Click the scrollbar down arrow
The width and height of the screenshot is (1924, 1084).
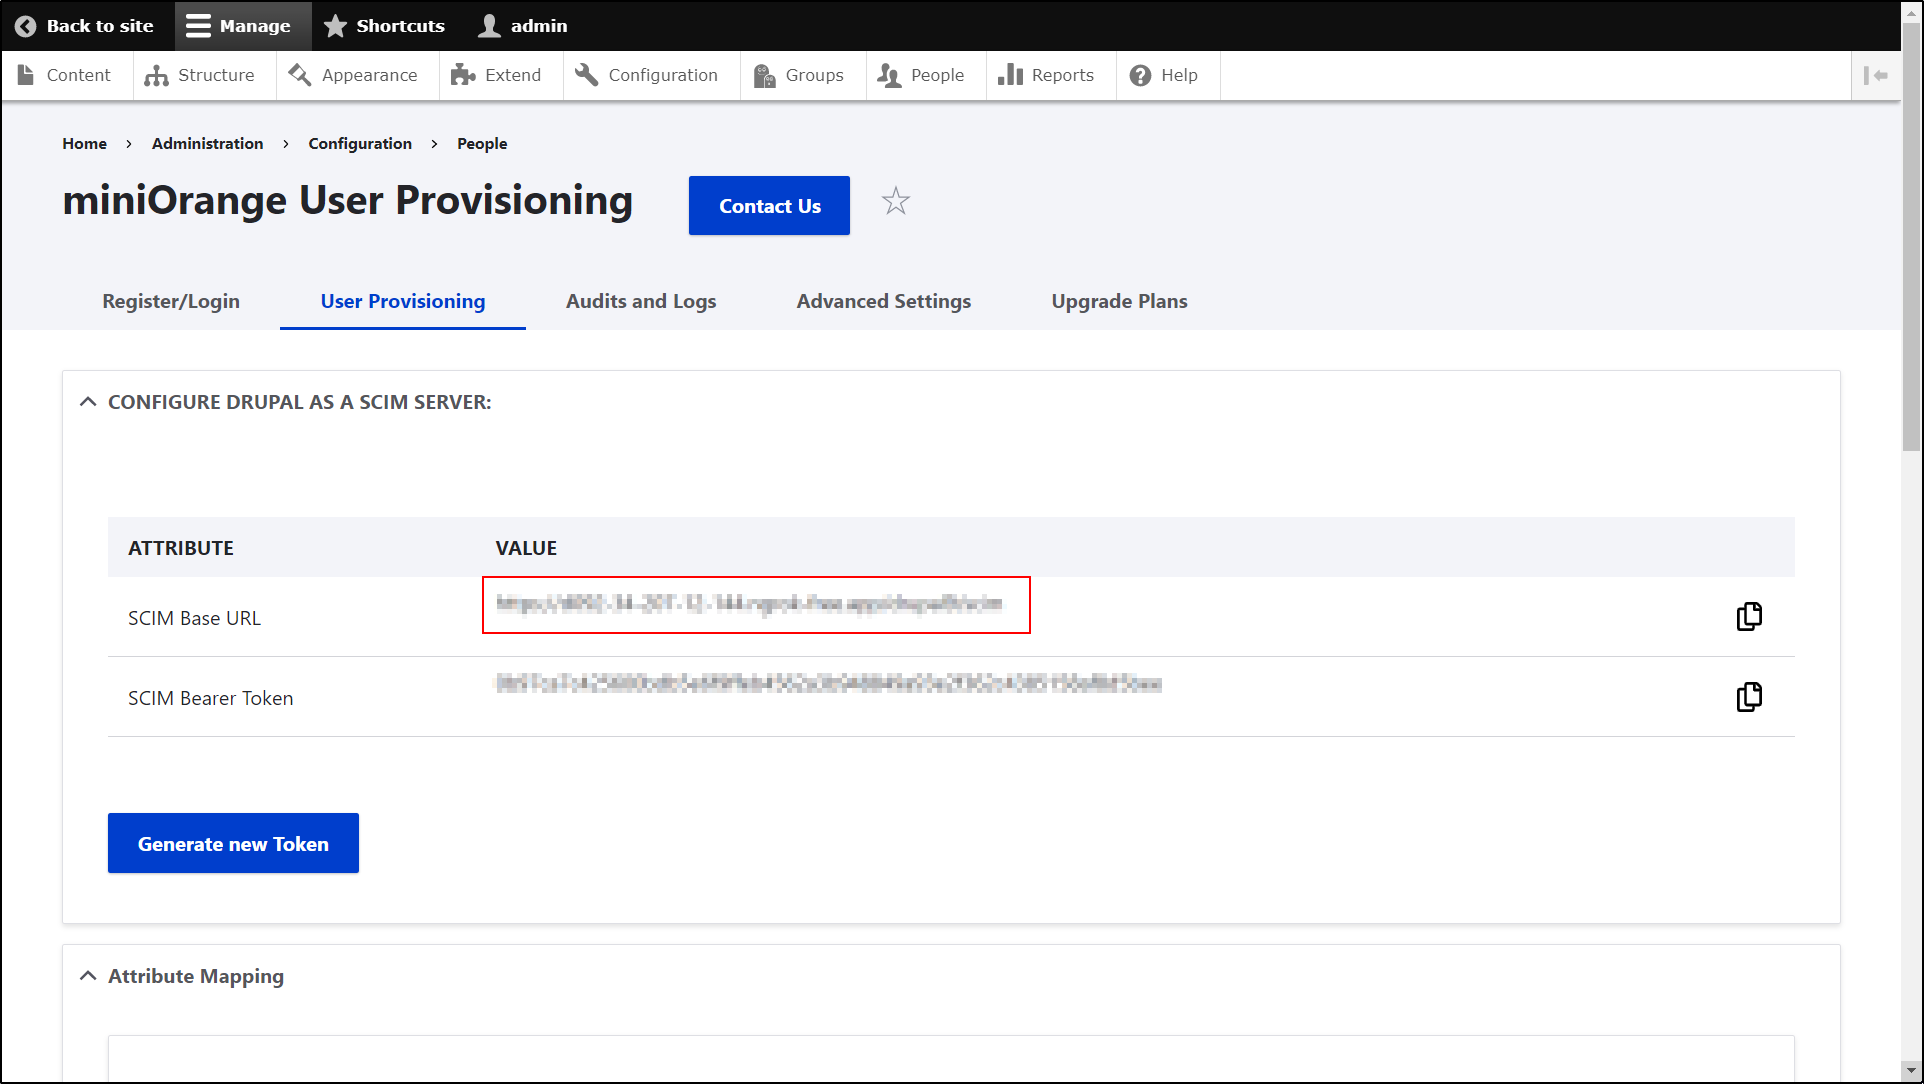(1911, 1070)
